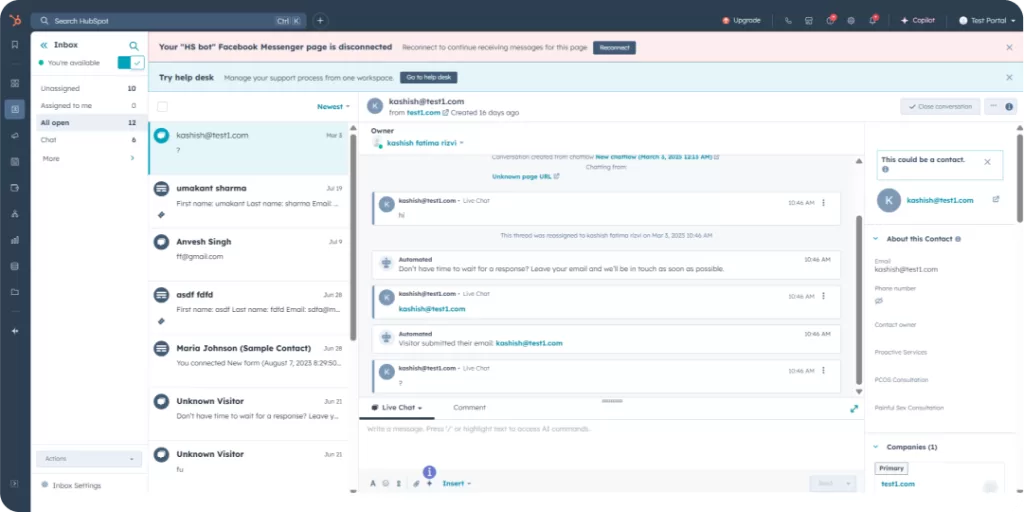Collapse the Companies (1) section
Image resolution: width=1024 pixels, height=512 pixels.
876,447
